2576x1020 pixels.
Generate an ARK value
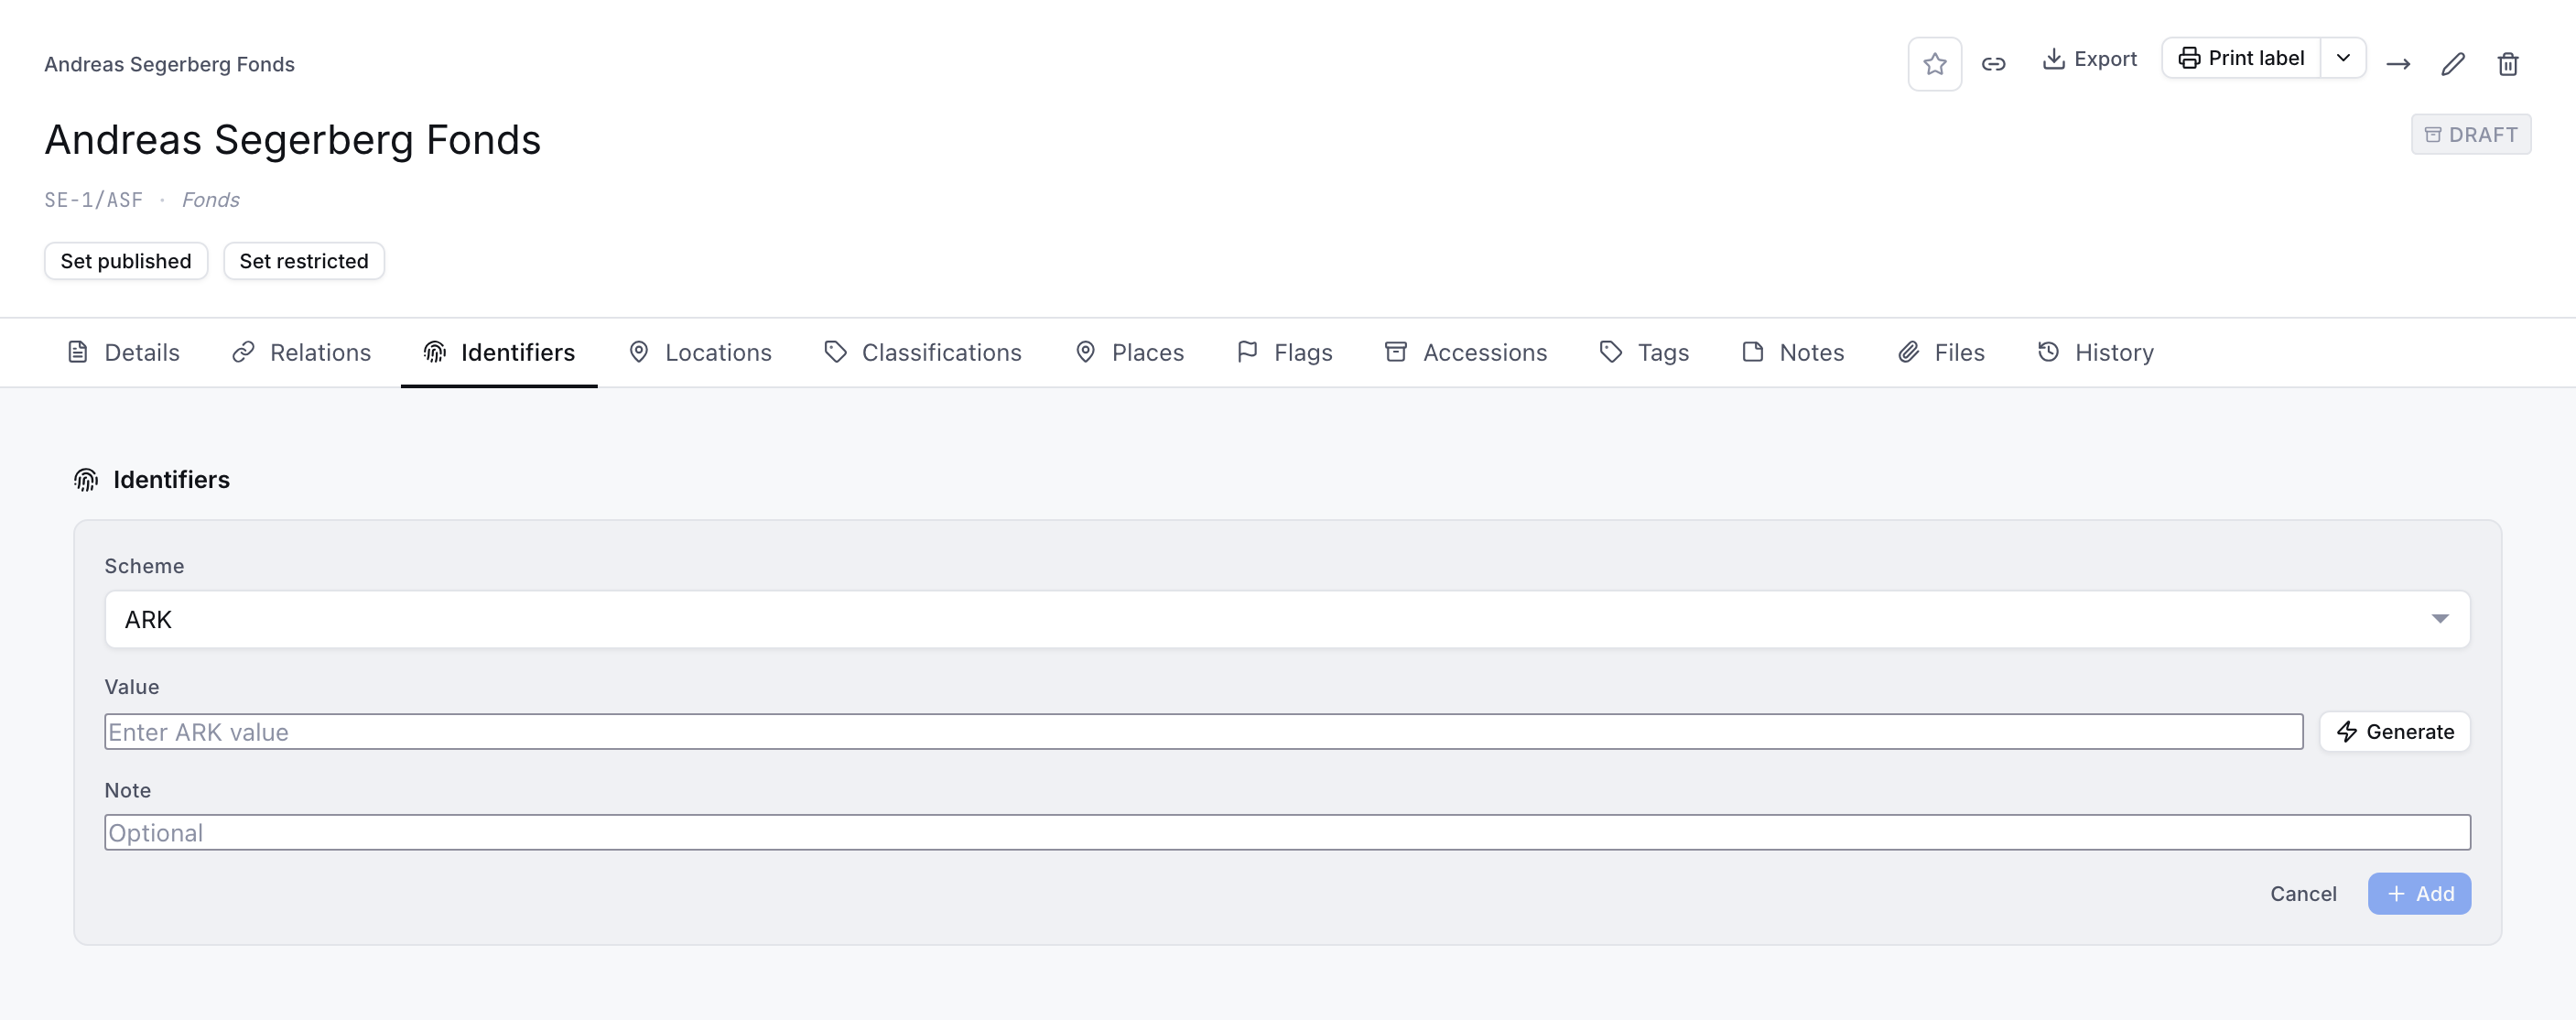[x=2394, y=732]
